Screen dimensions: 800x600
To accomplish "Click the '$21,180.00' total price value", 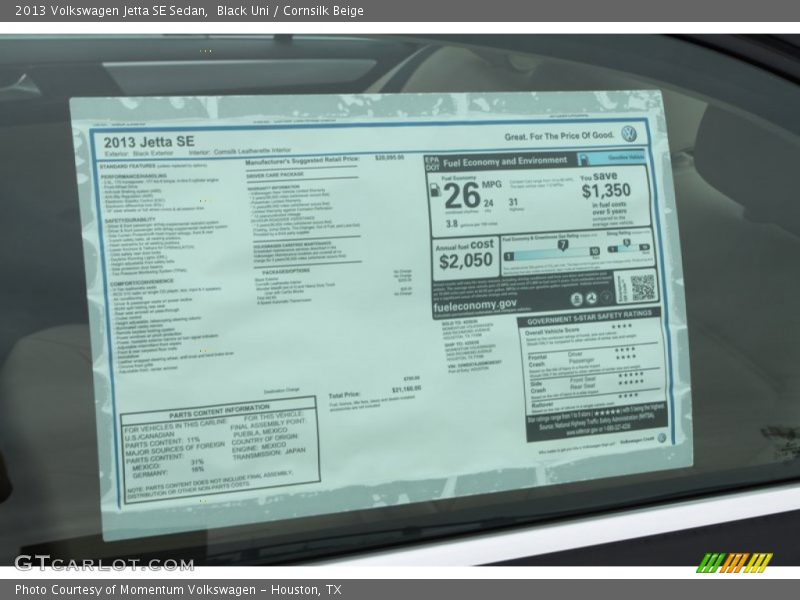I will click(x=406, y=389).
